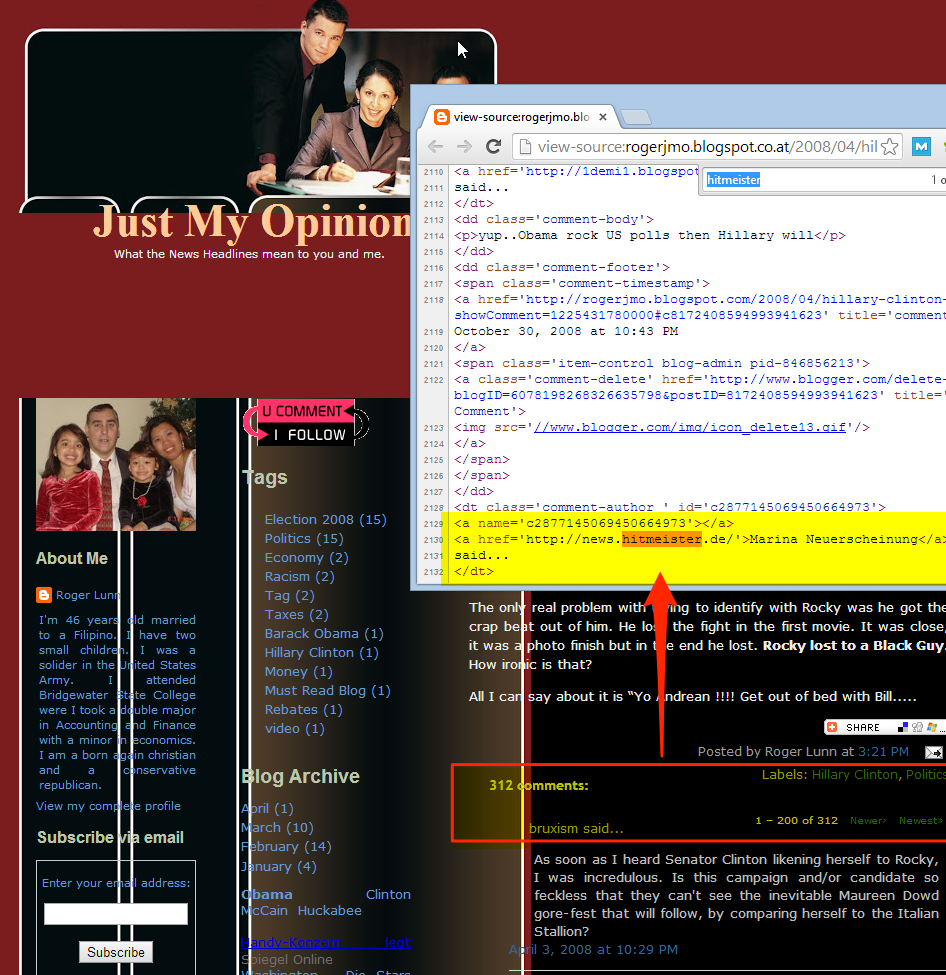Open the January archive link
This screenshot has width=946, height=975.
pyautogui.click(x=279, y=866)
